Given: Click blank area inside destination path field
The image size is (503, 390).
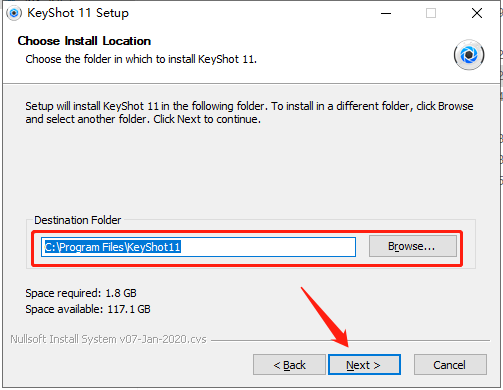Looking at the screenshot, I should (268, 247).
